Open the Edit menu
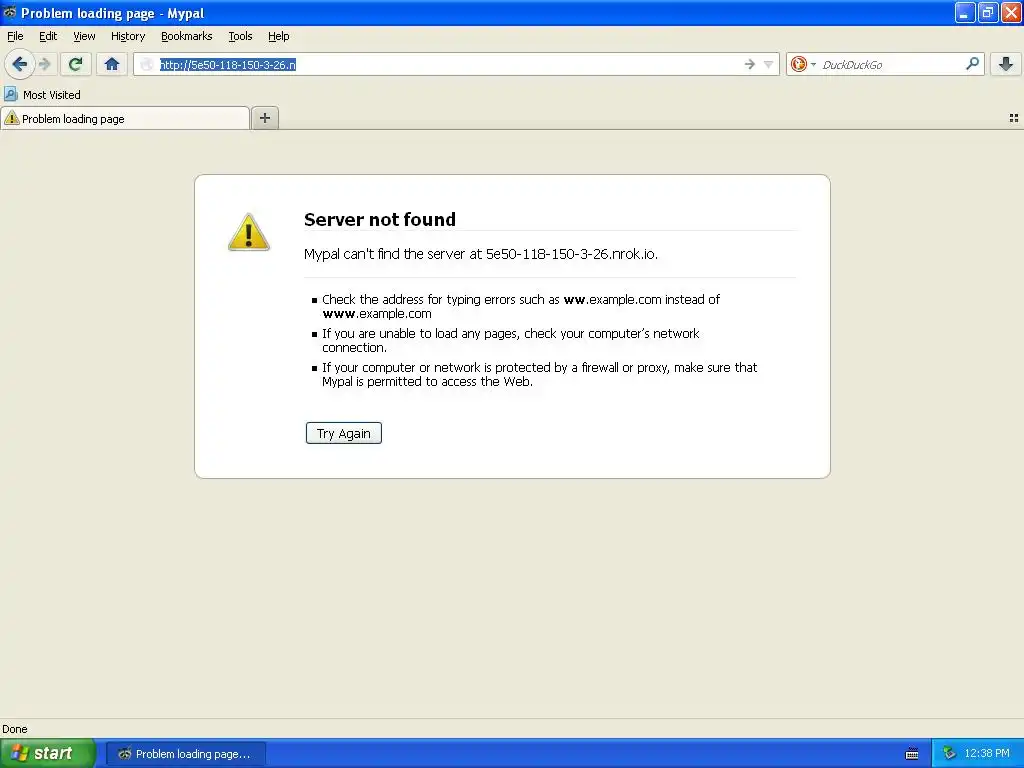Screen dimensions: 1024x768 tap(48, 36)
